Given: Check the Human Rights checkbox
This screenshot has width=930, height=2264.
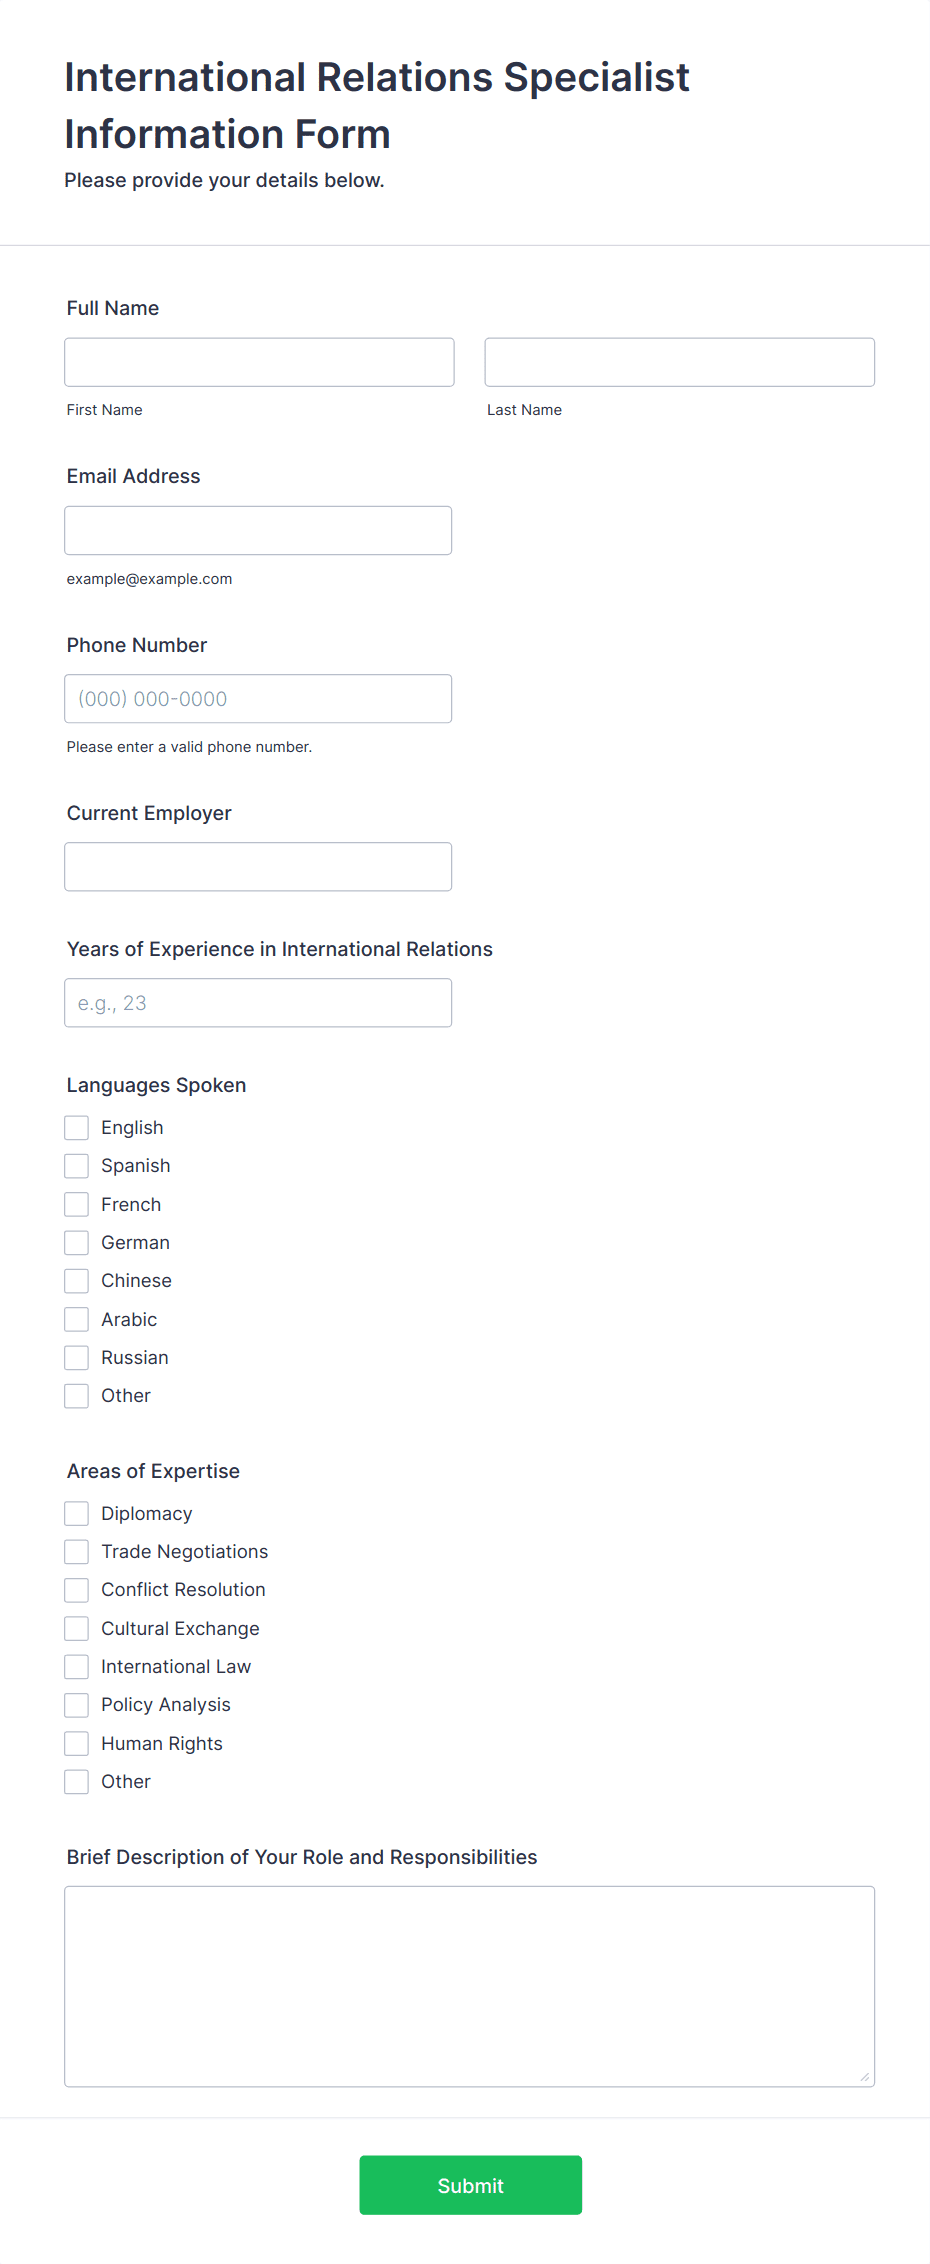Looking at the screenshot, I should 77,1744.
